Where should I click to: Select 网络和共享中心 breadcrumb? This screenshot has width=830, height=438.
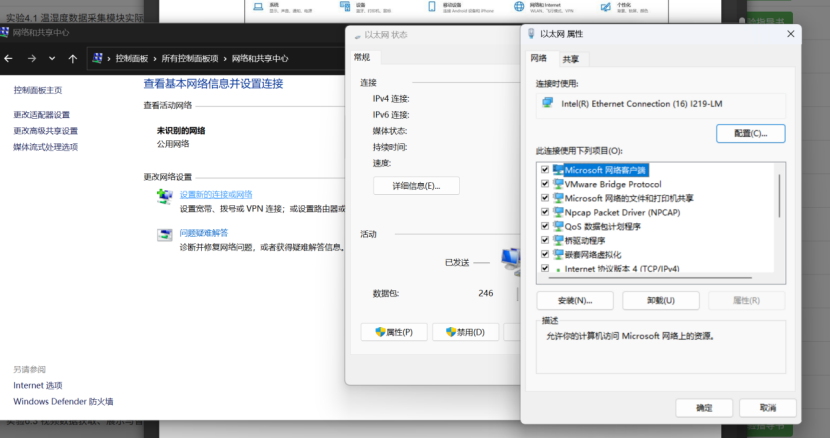click(x=260, y=58)
